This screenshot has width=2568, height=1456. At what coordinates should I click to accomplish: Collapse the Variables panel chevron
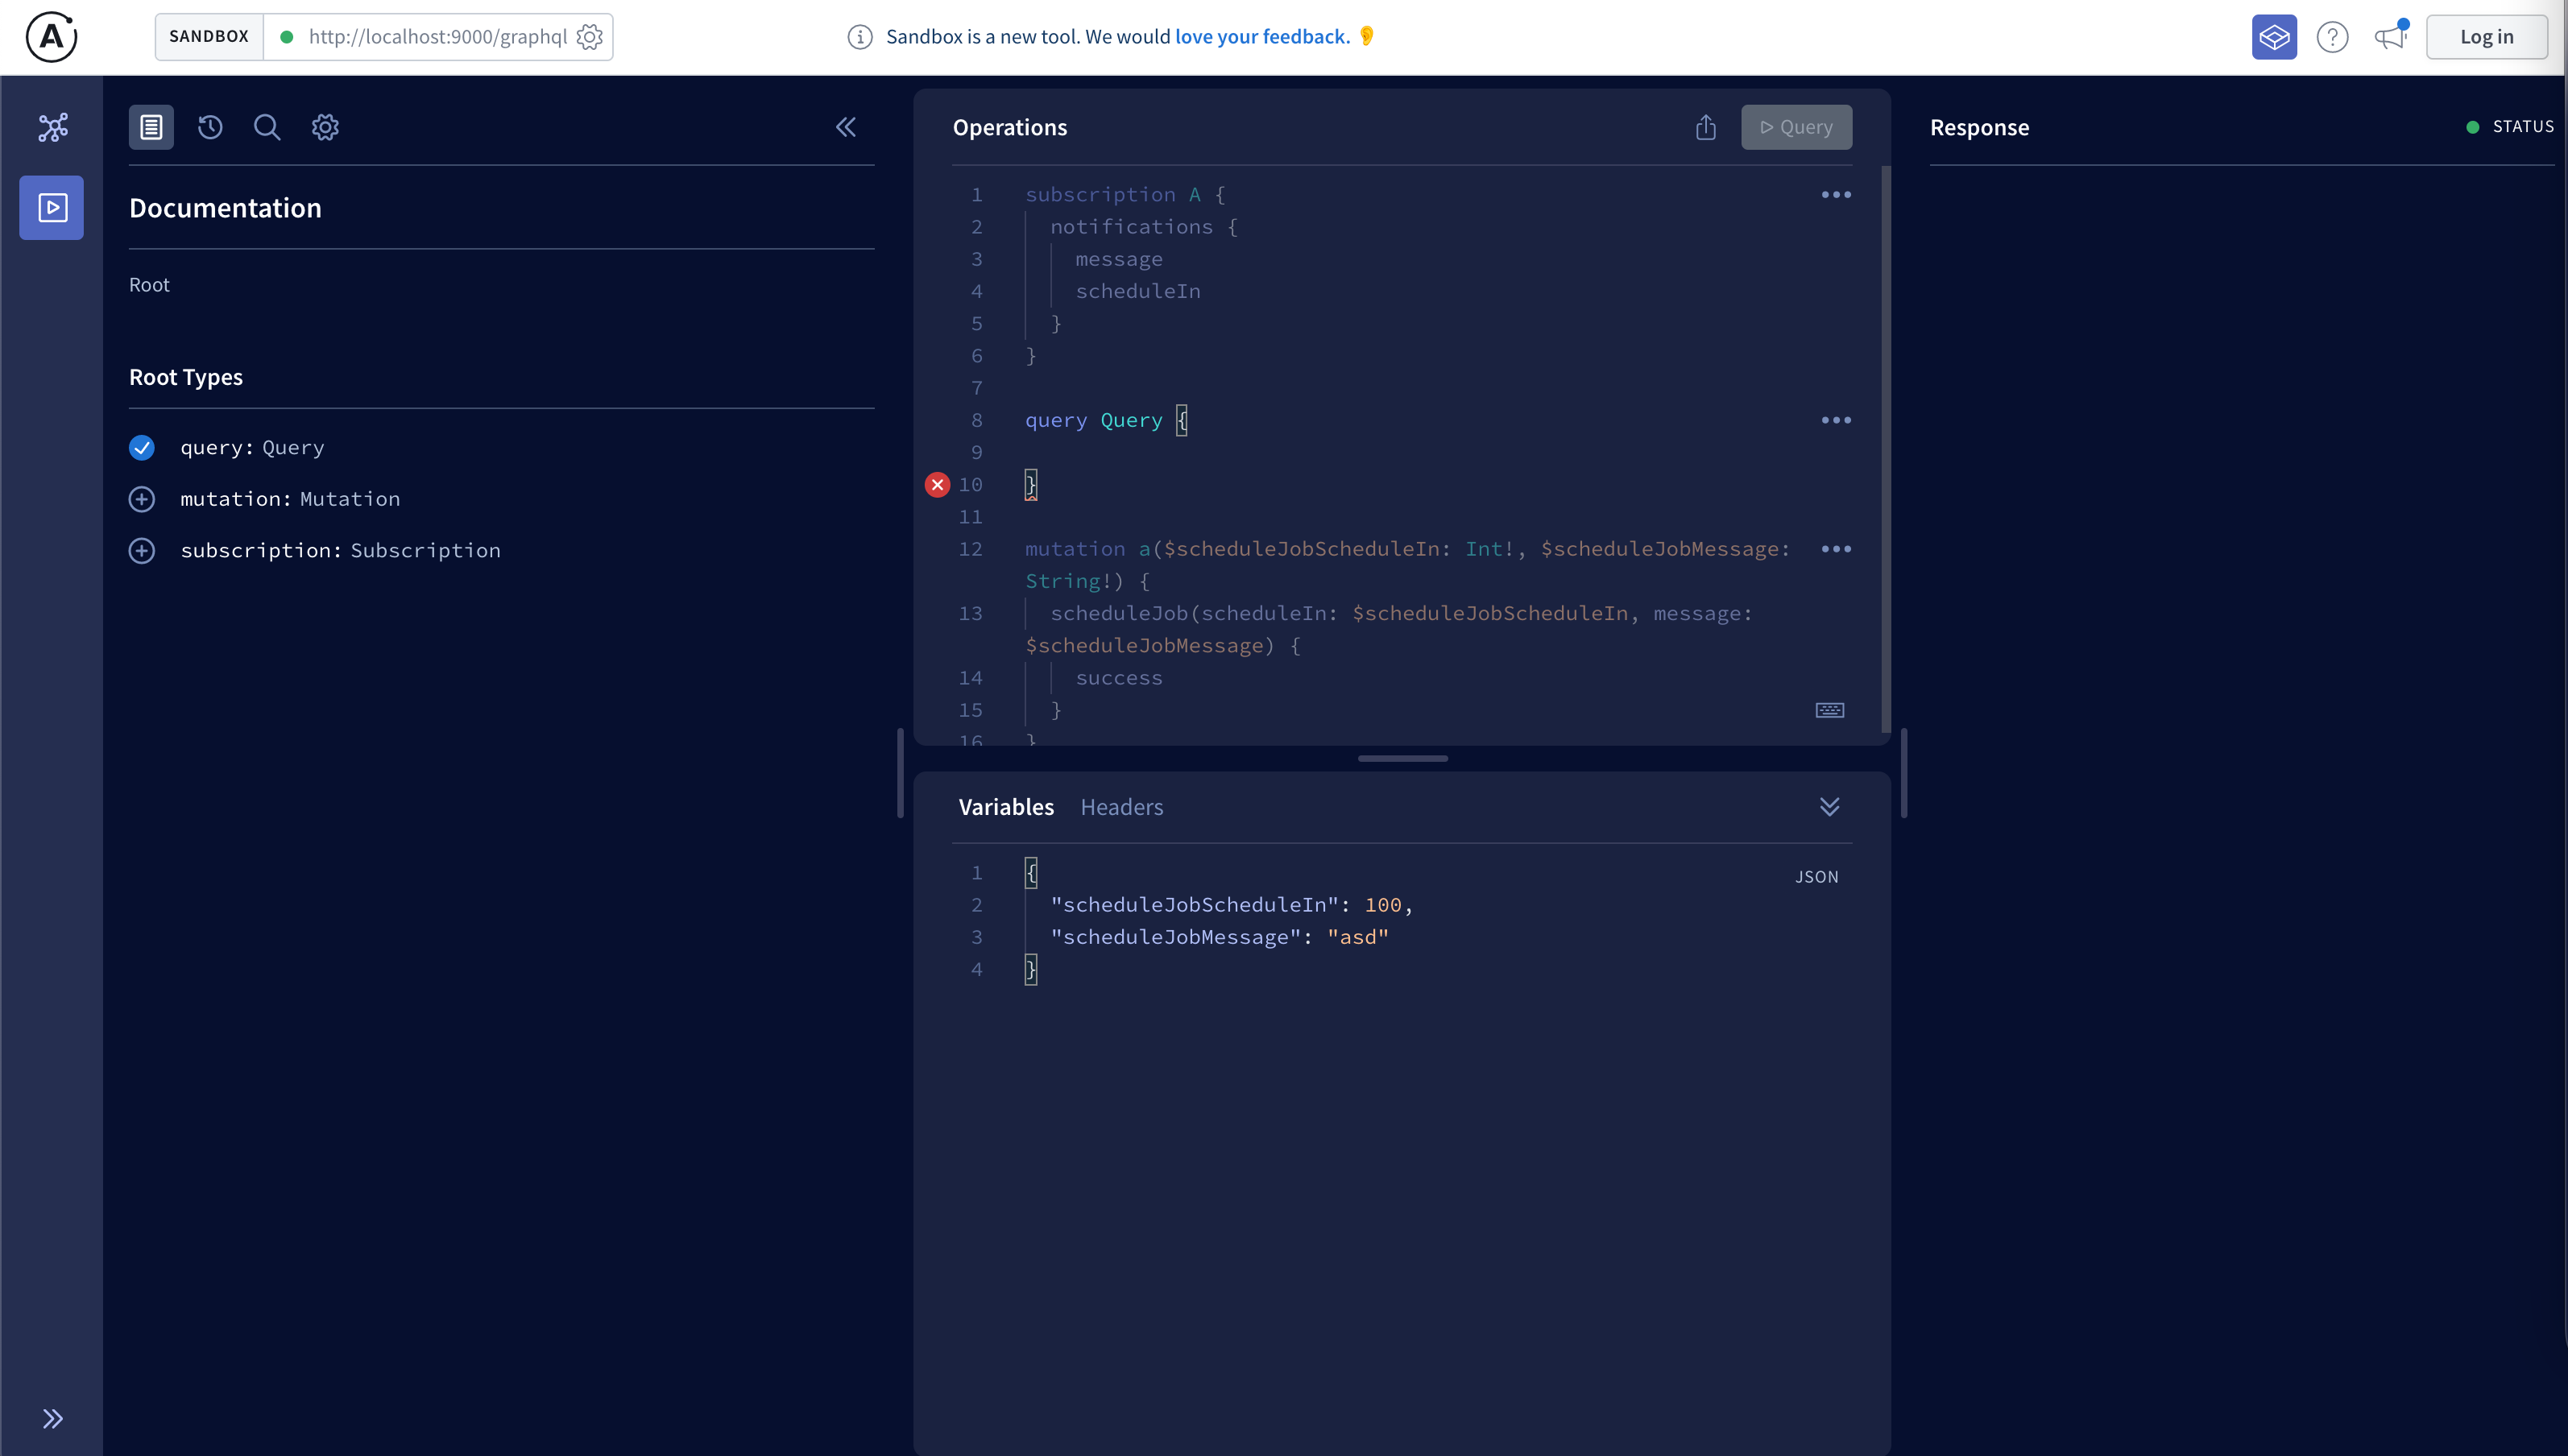1829,807
